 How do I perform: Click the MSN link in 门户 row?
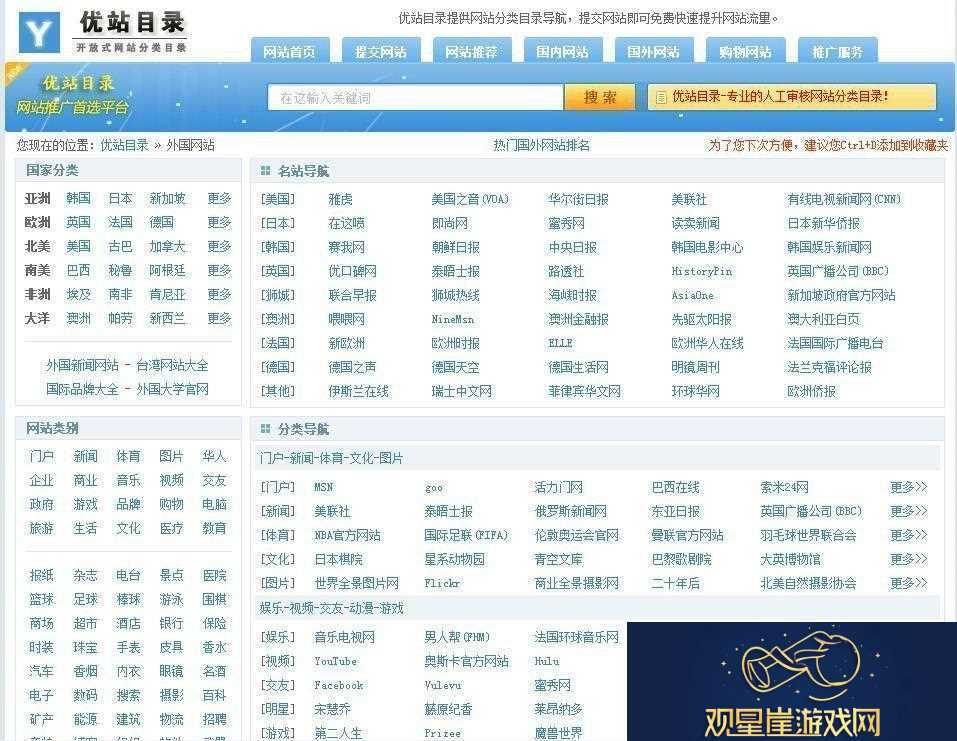[x=323, y=487]
